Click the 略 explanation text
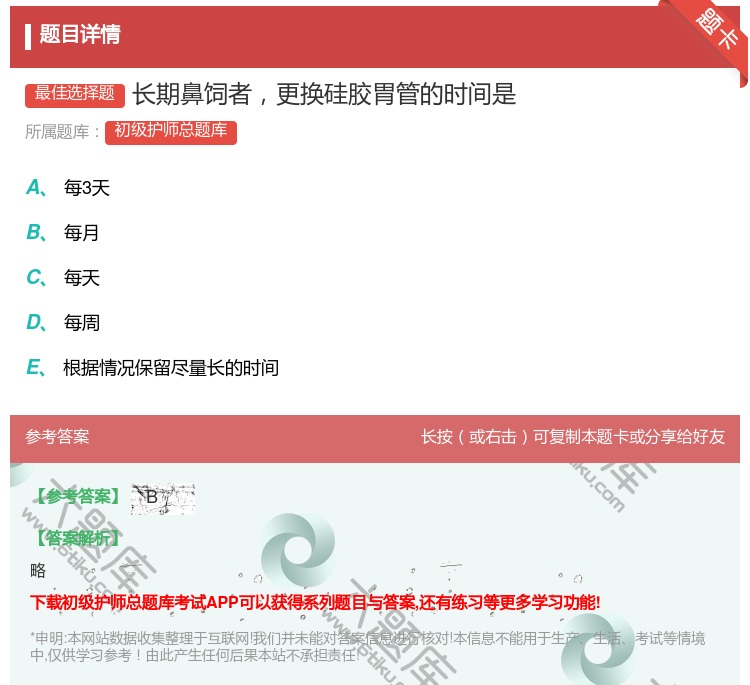Screen dimensions: 750x685 coord(38,570)
